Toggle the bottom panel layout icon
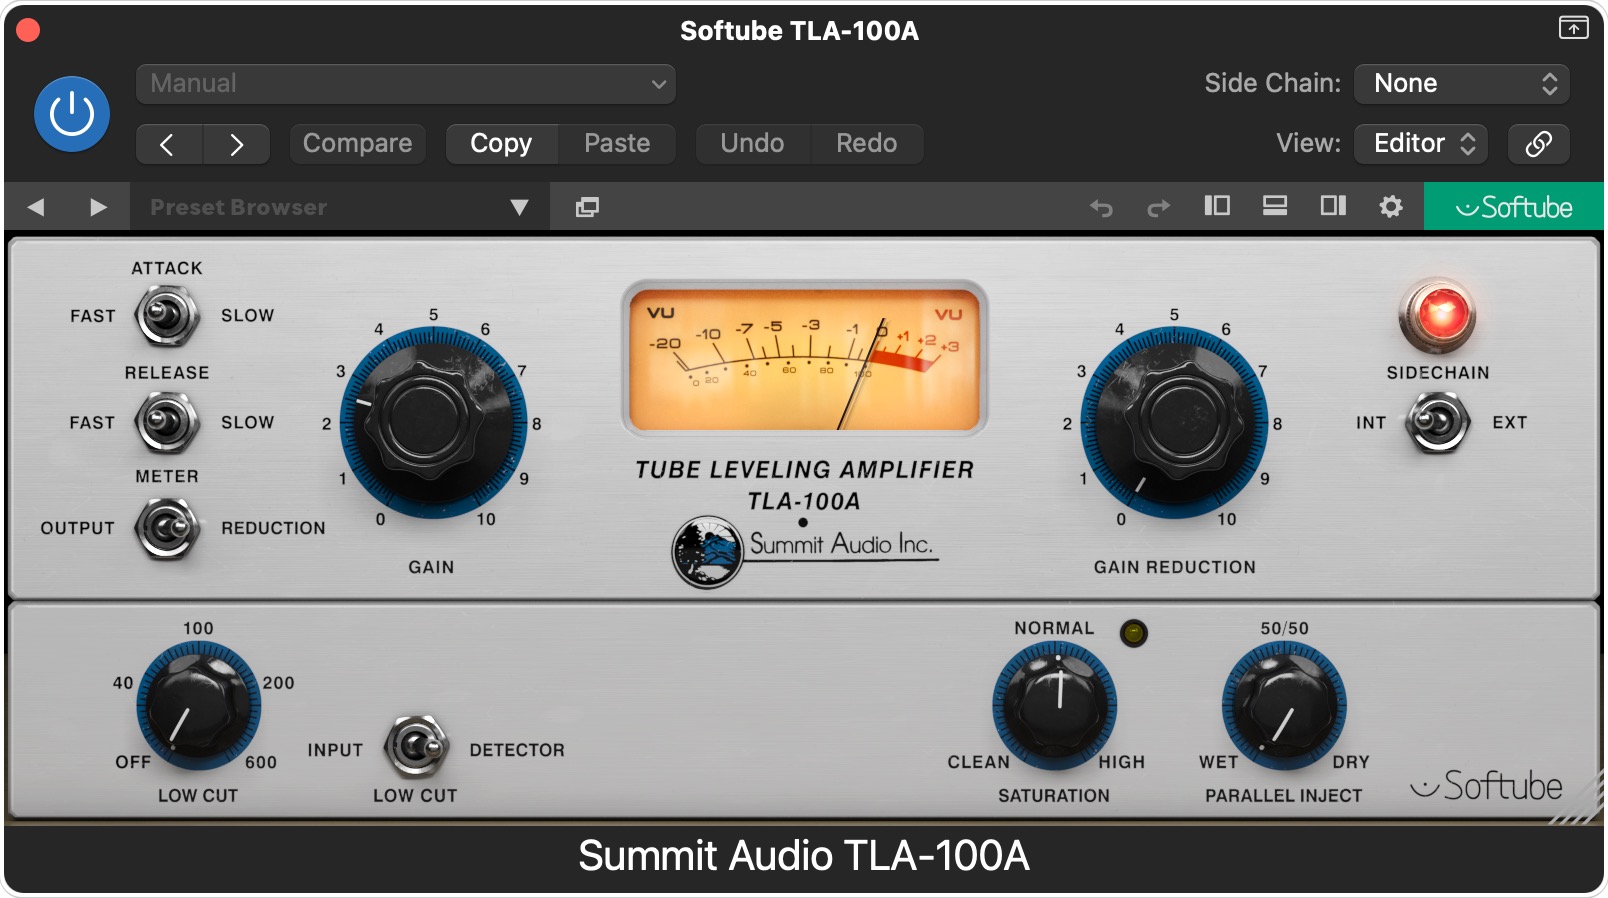Image resolution: width=1608 pixels, height=898 pixels. click(1275, 206)
